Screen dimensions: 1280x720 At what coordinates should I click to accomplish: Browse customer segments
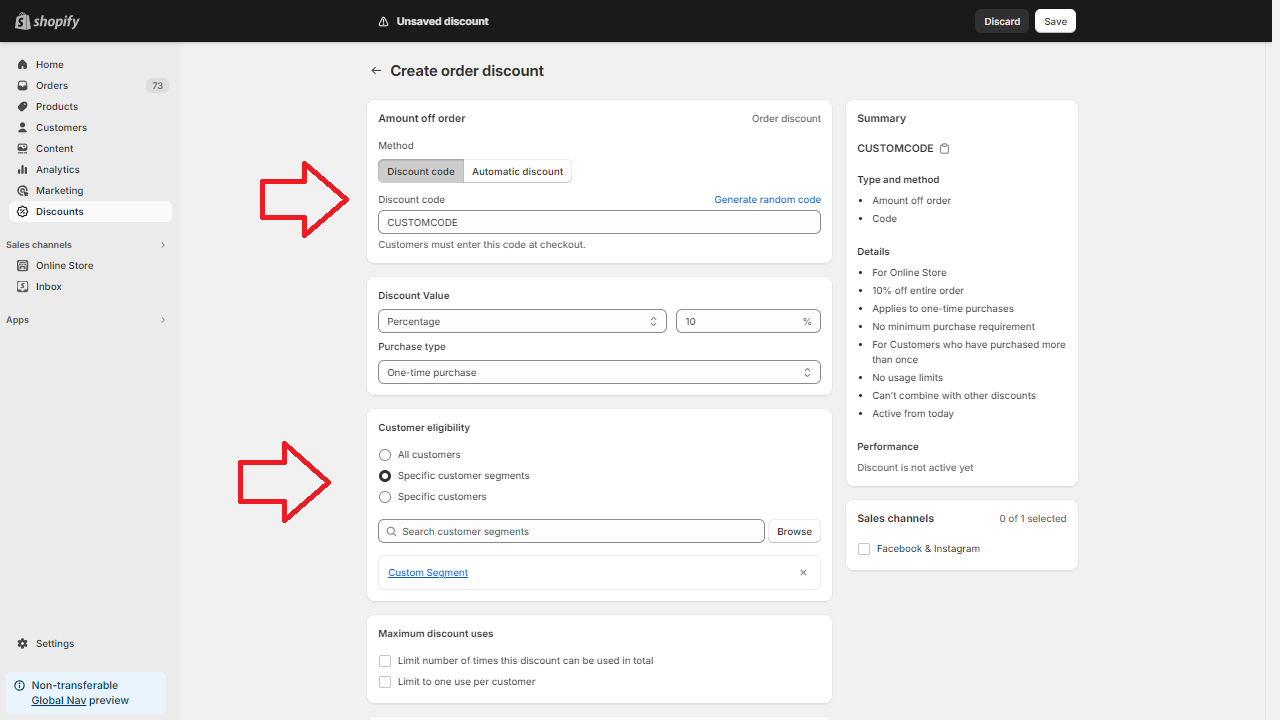point(794,532)
